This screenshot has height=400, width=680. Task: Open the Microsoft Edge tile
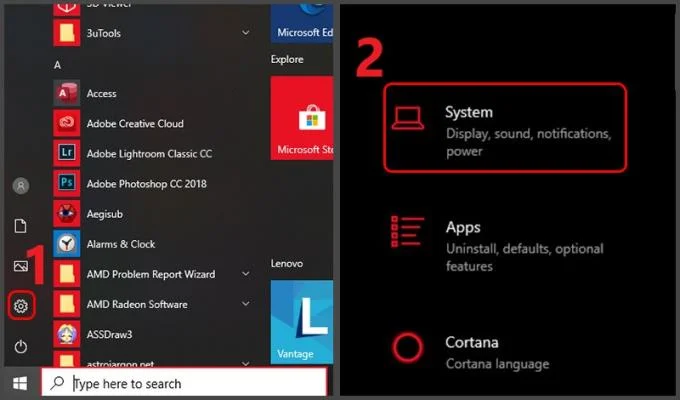click(302, 23)
